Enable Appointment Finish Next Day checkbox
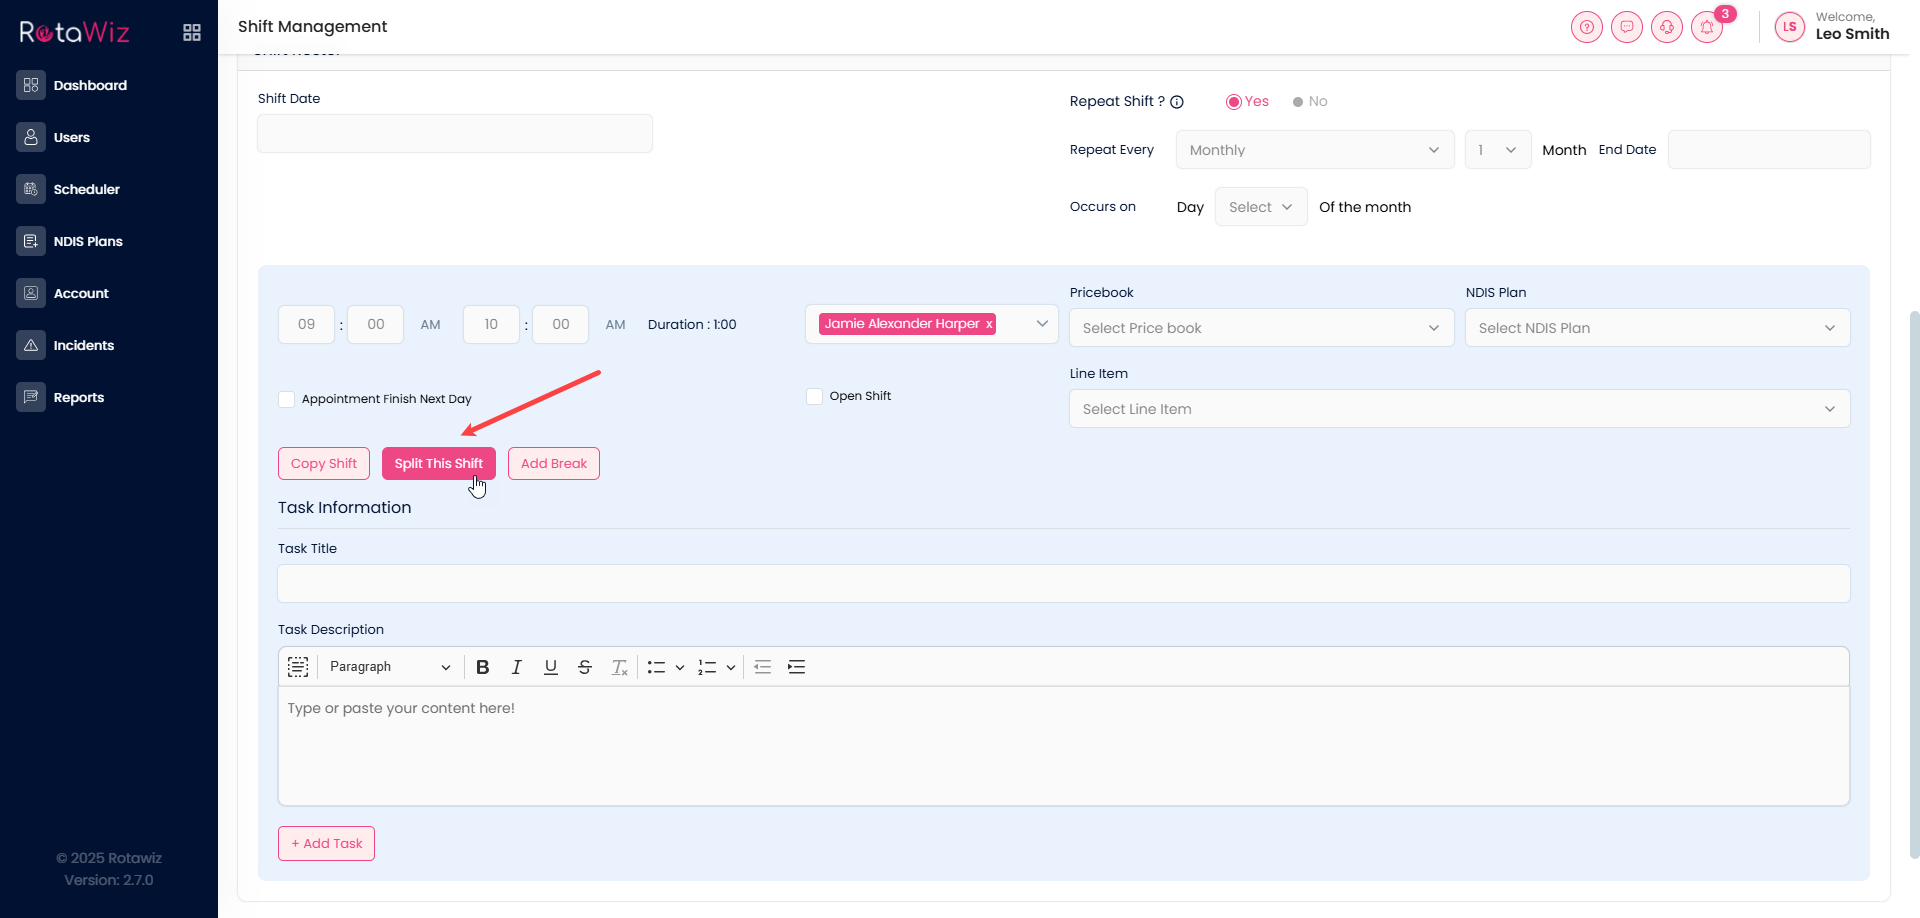The height and width of the screenshot is (918, 1920). 287,399
